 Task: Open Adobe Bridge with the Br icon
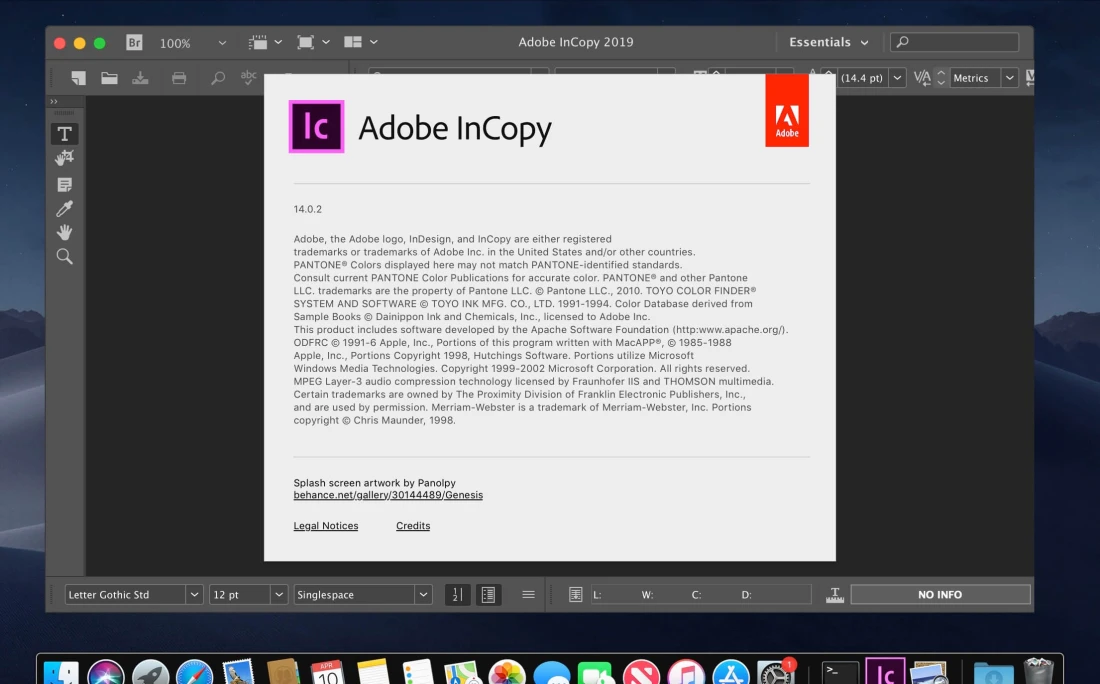(x=134, y=43)
